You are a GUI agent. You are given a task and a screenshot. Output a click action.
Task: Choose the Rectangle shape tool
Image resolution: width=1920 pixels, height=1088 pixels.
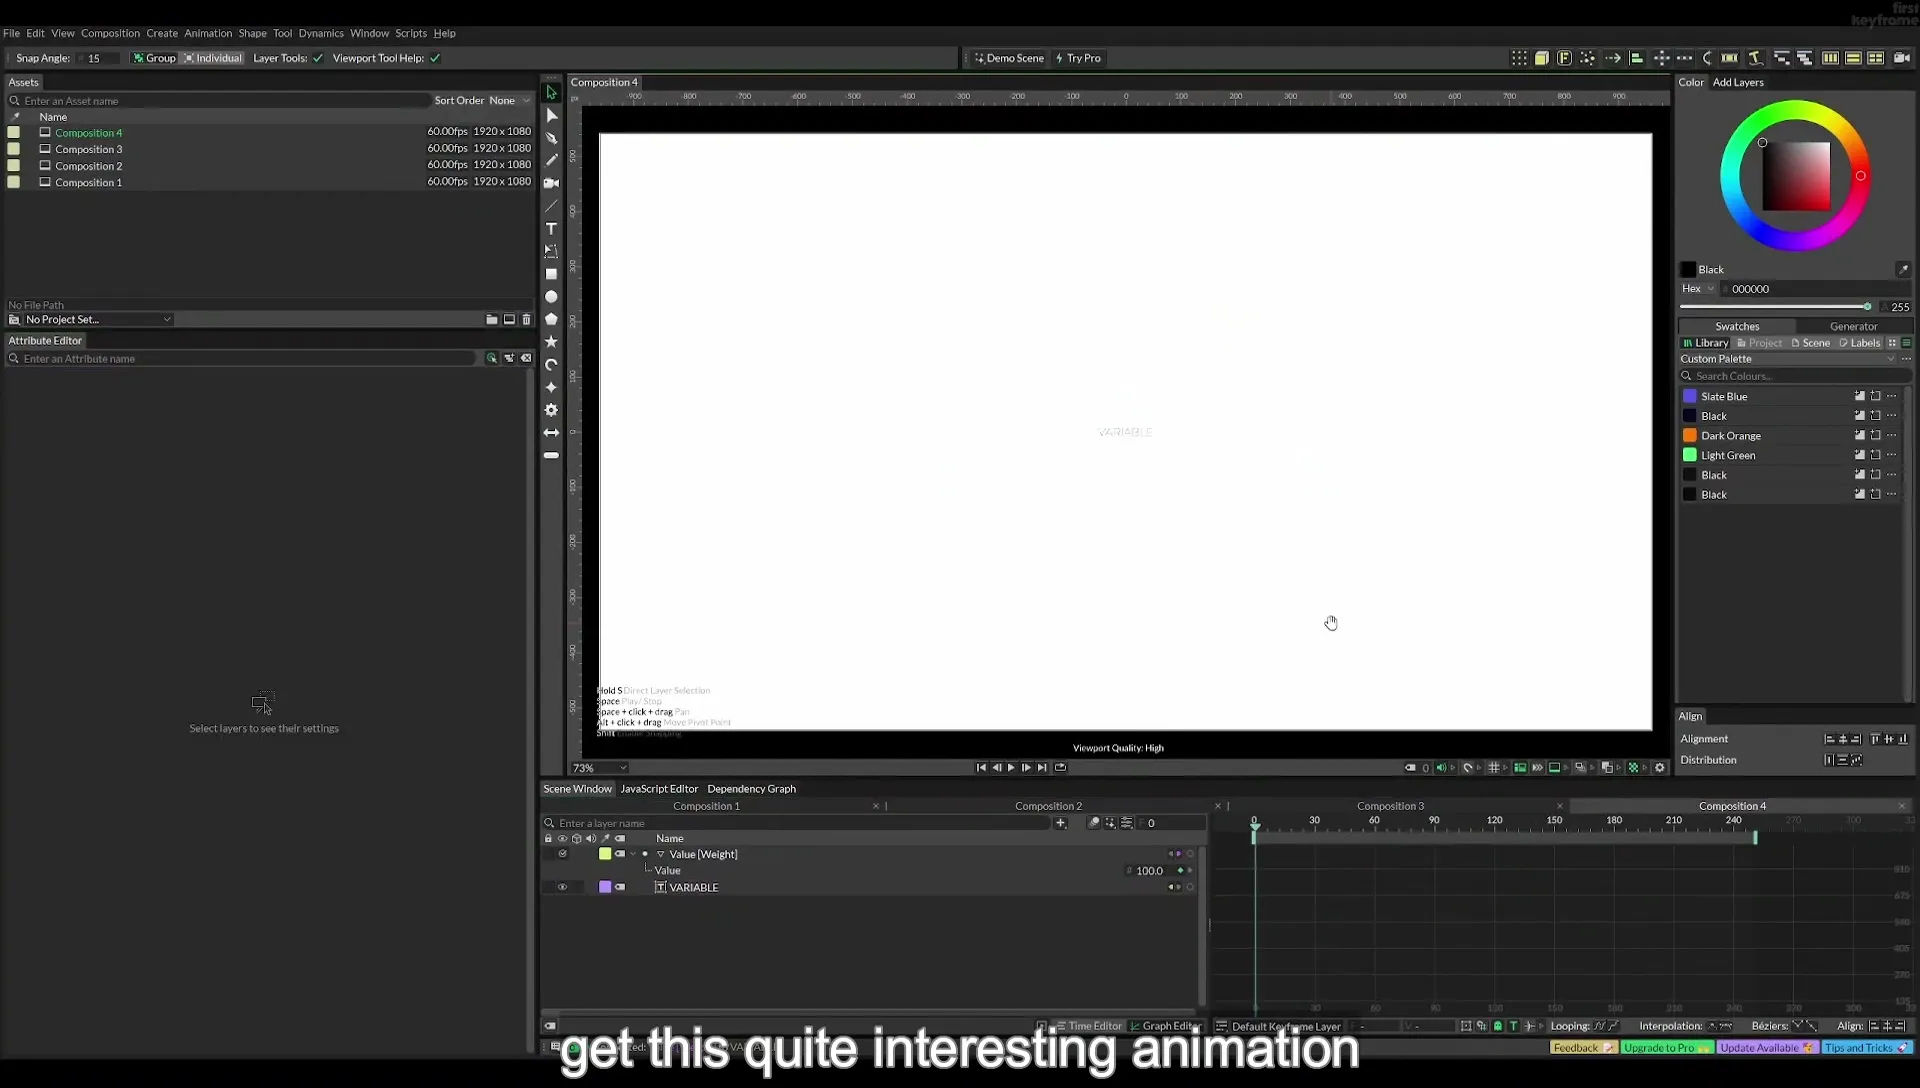click(x=551, y=274)
